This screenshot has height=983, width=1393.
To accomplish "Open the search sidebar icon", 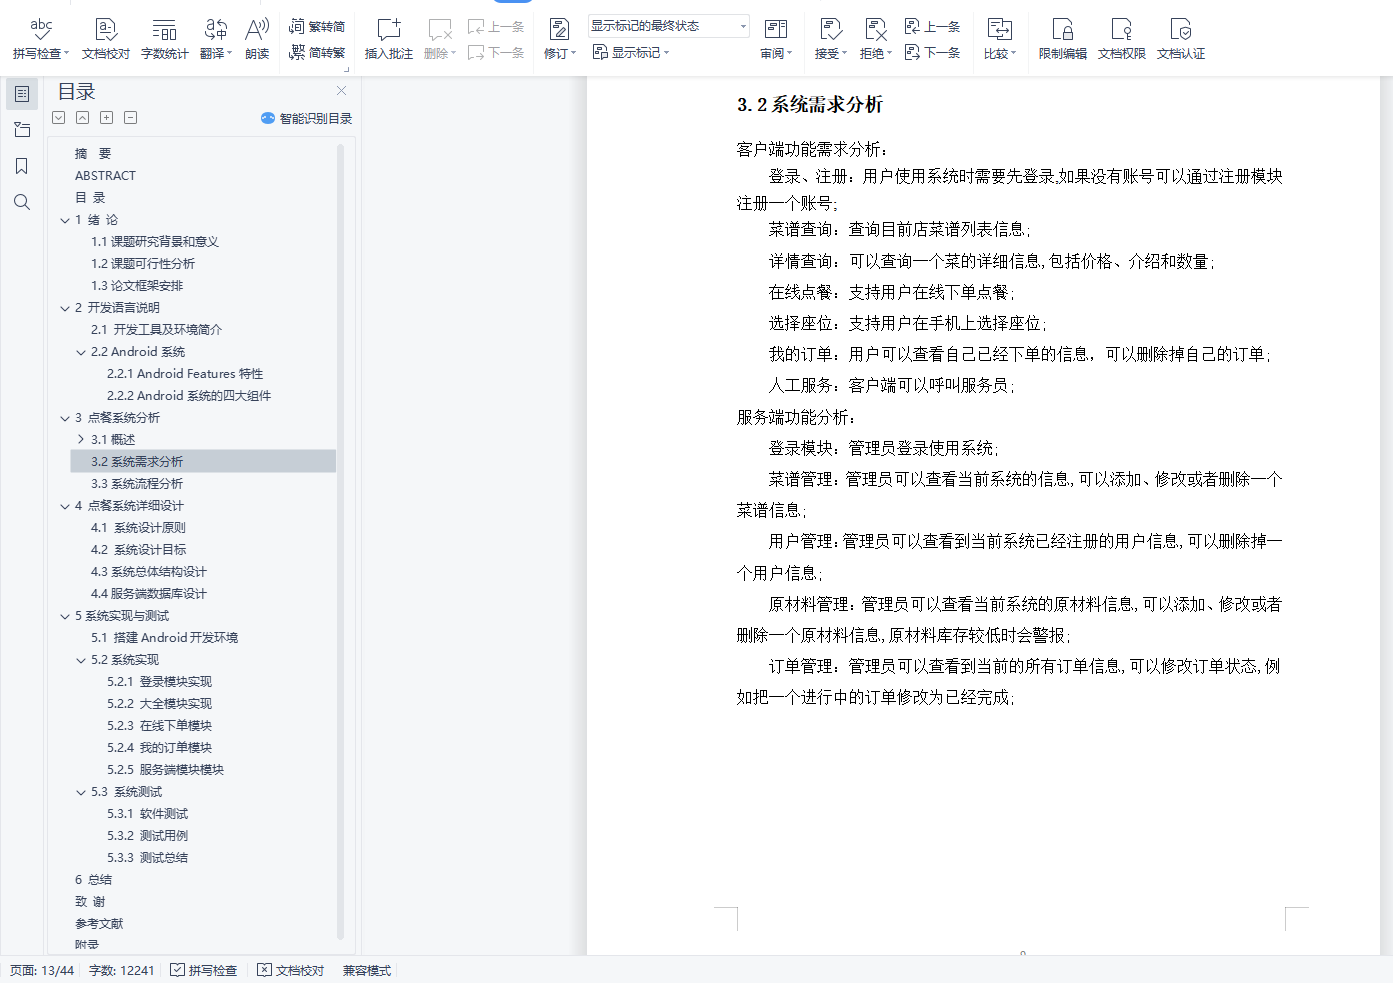I will click(x=22, y=202).
